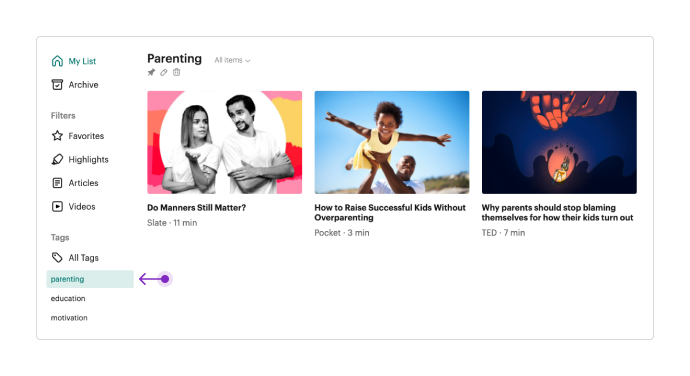Click the Videos play icon
Viewport: 690px width, 376px height.
(57, 206)
